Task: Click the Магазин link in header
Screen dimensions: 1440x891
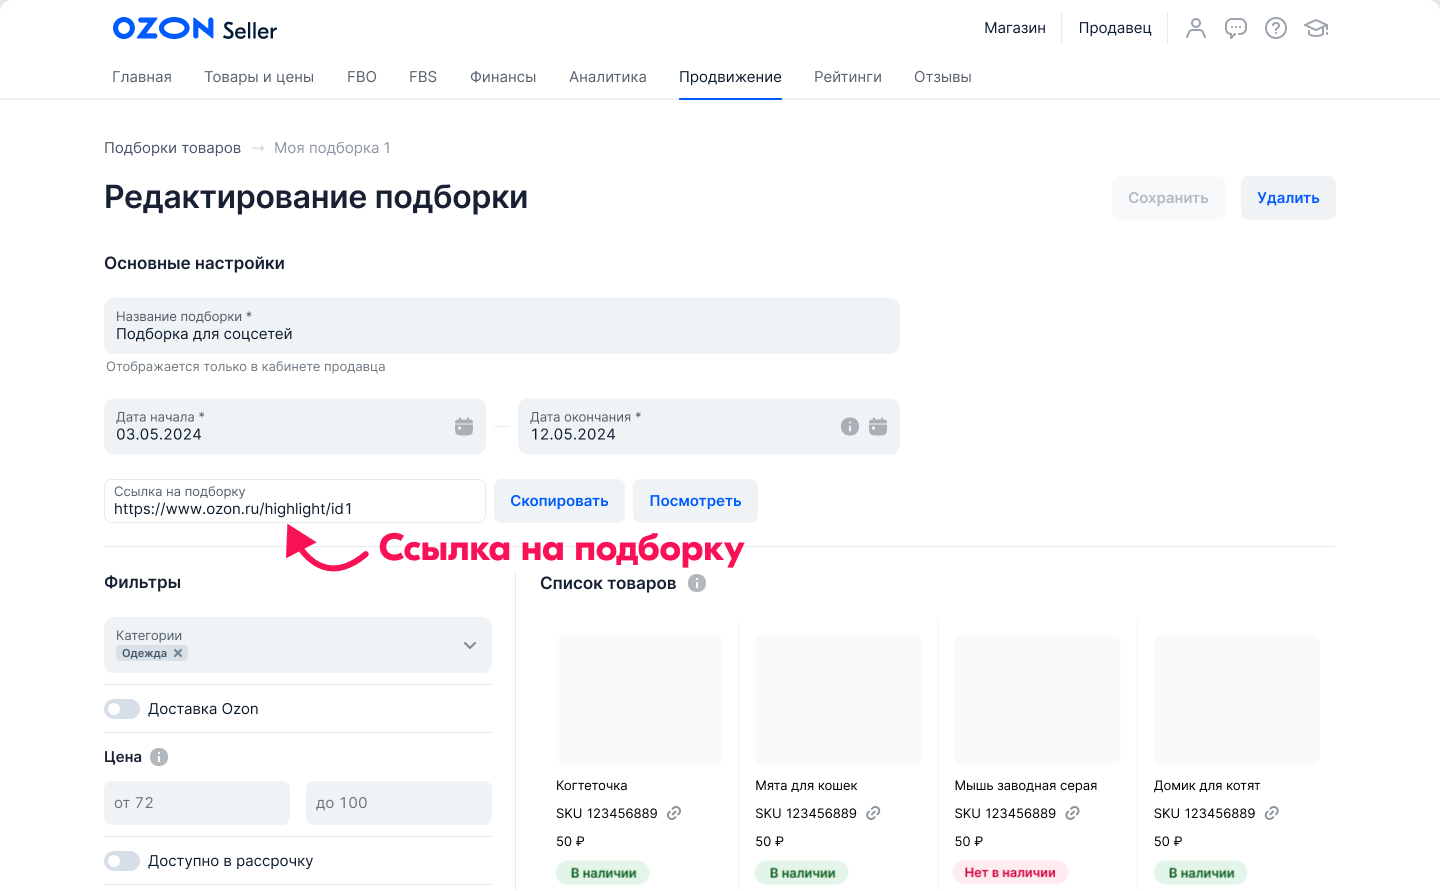Action: coord(1015,28)
